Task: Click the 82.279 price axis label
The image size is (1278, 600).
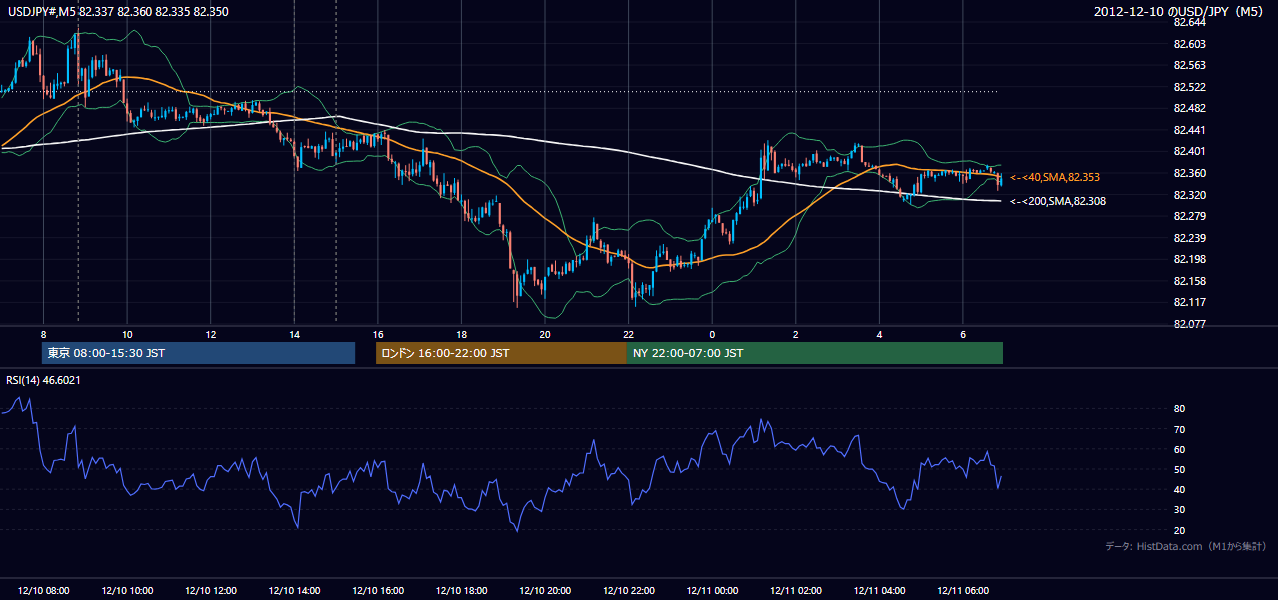Action: pyautogui.click(x=1189, y=216)
